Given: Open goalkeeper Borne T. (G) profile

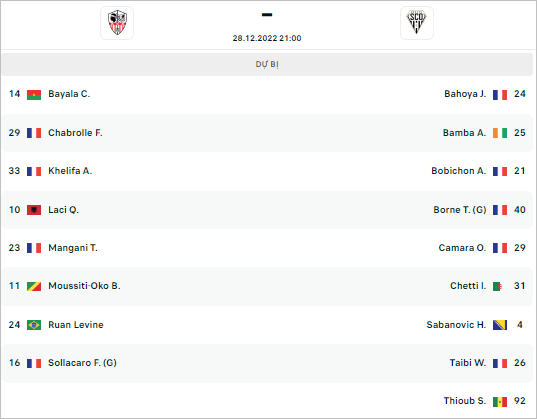Looking at the screenshot, I should 460,210.
